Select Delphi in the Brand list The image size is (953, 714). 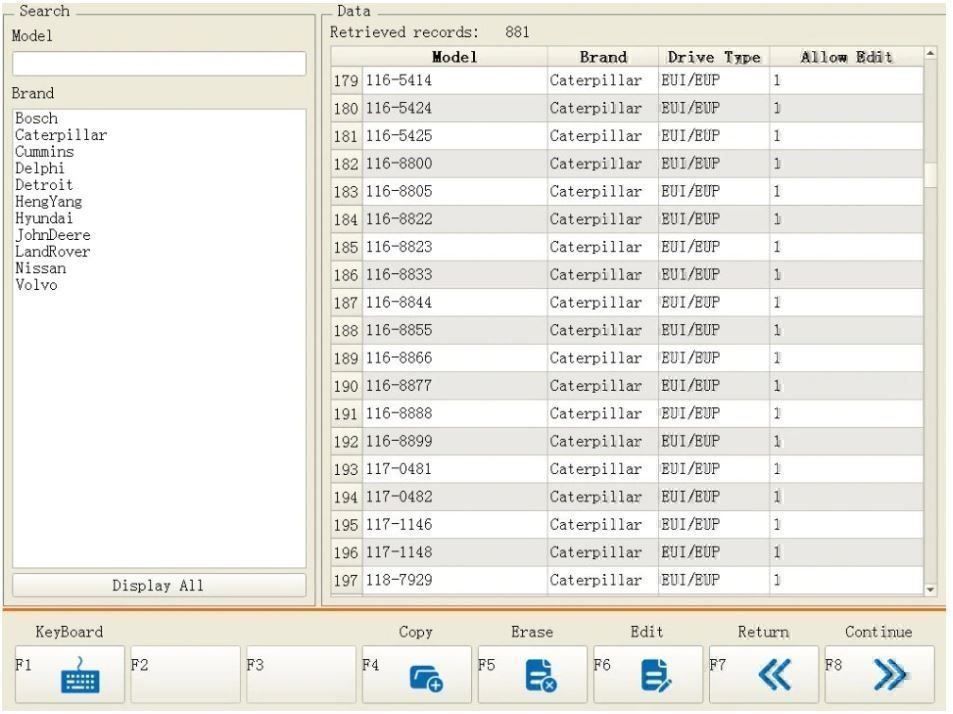coord(40,168)
